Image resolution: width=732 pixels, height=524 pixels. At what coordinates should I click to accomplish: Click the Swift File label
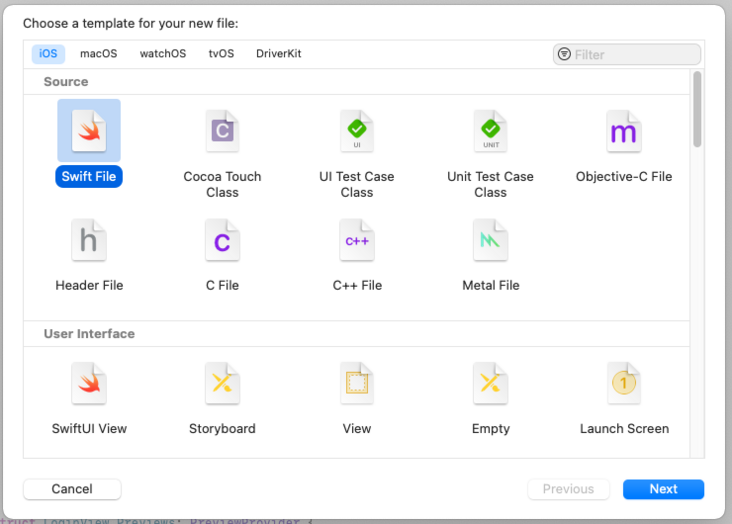(x=89, y=177)
